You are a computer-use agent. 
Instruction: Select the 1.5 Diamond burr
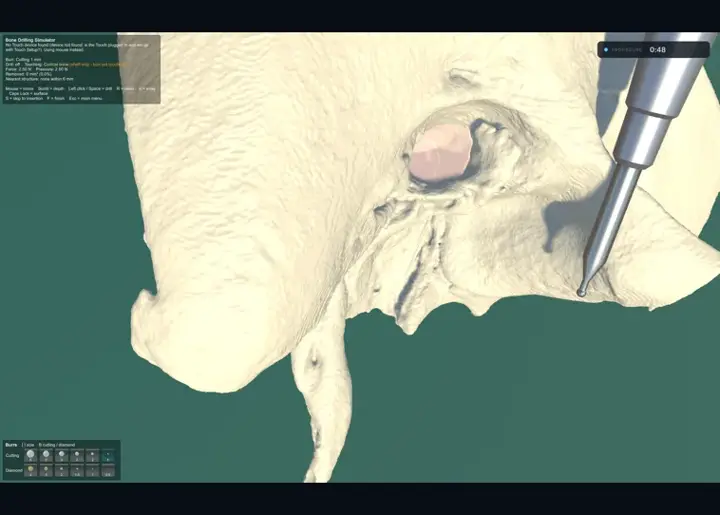click(77, 470)
